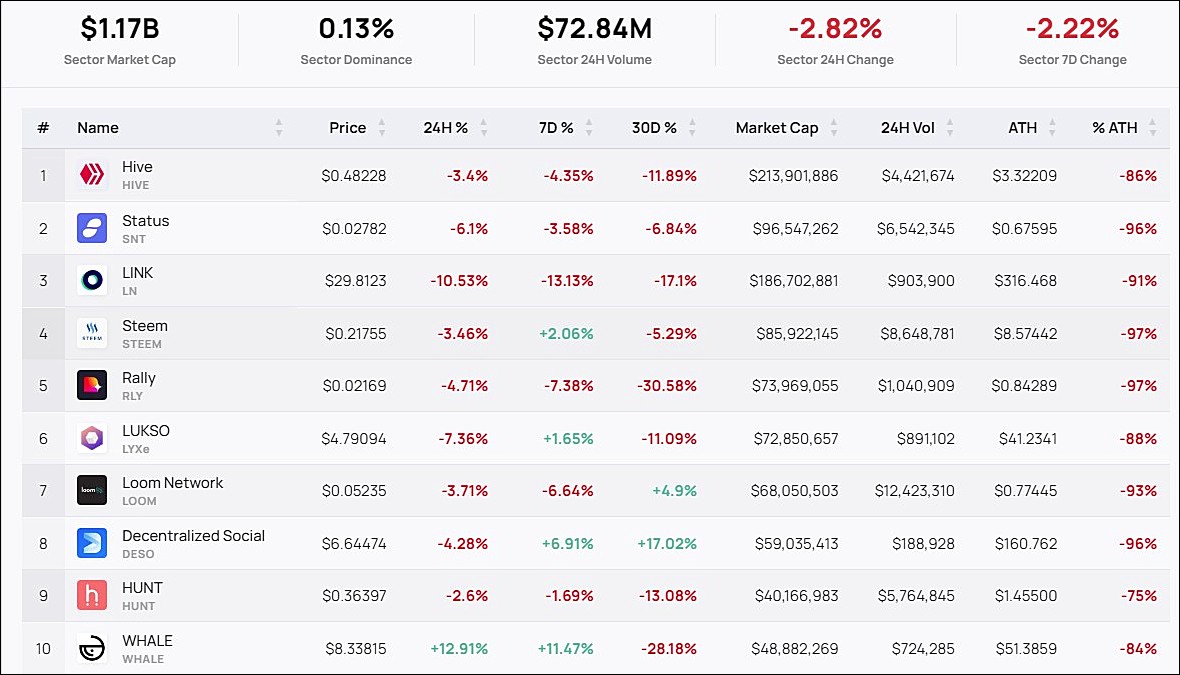The height and width of the screenshot is (675, 1180).
Task: Open the WHALE coin page
Action: click(148, 640)
